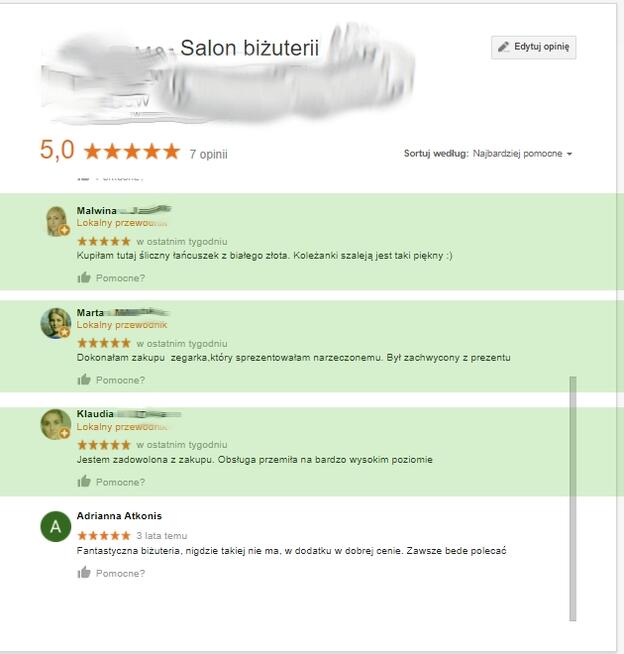Click the Edytuj opinię button
The image size is (624, 654).
533,47
